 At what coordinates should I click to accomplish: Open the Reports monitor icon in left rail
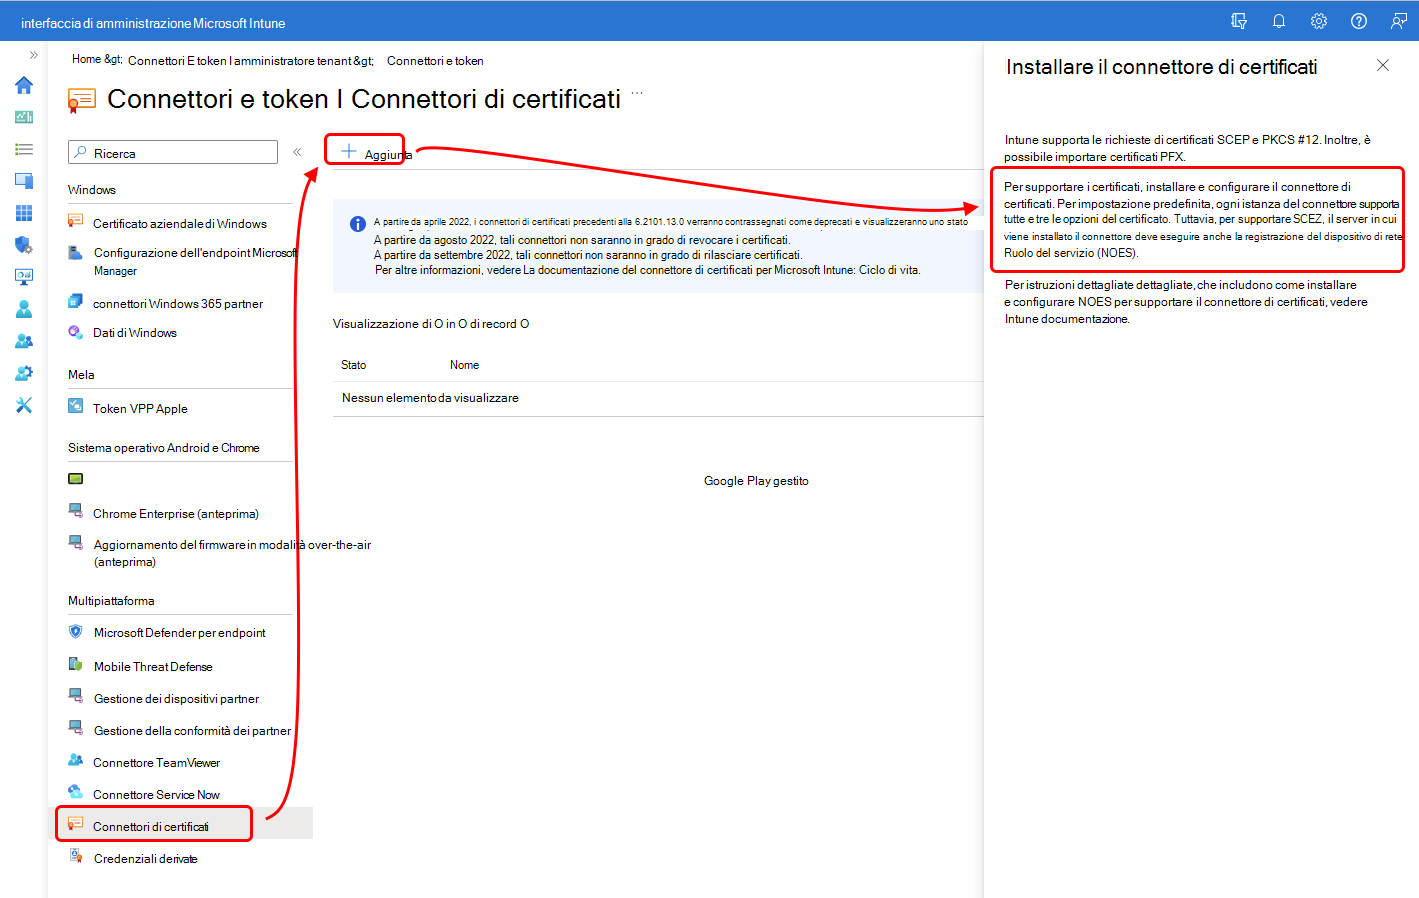[x=24, y=277]
